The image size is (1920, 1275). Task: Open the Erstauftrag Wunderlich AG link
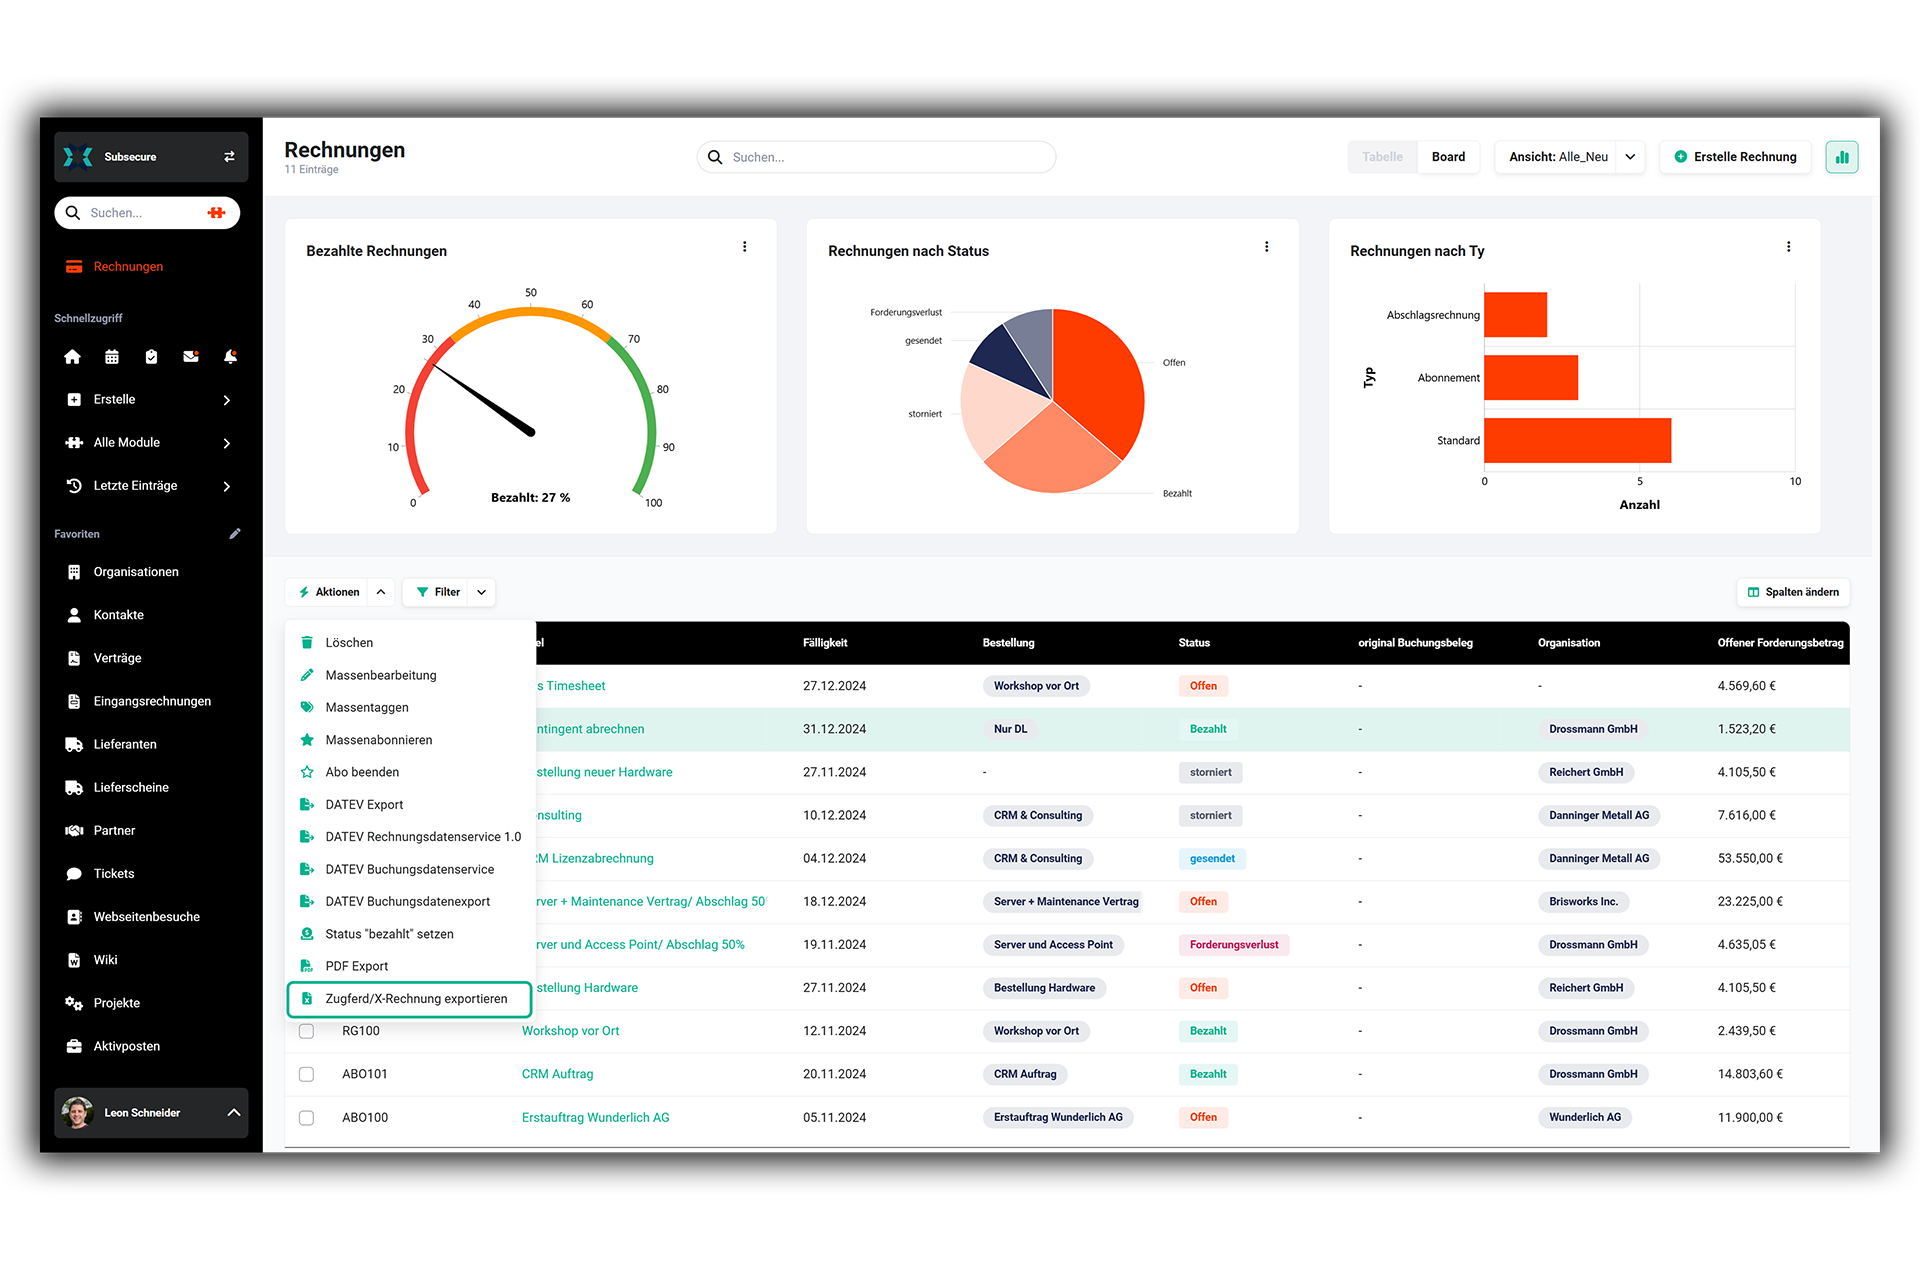tap(595, 1118)
